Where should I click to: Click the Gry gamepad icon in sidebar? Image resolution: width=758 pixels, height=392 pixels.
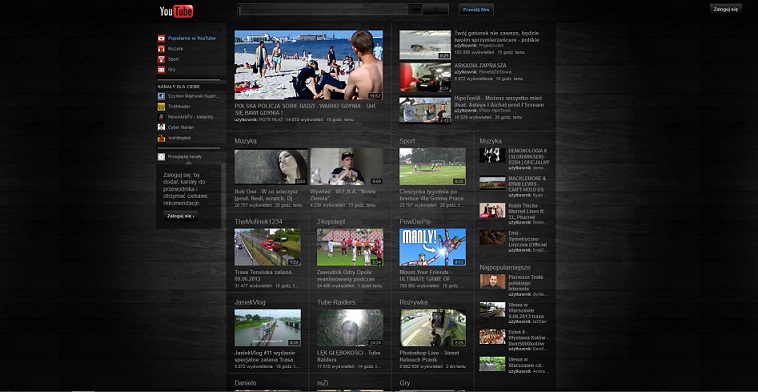point(161,70)
